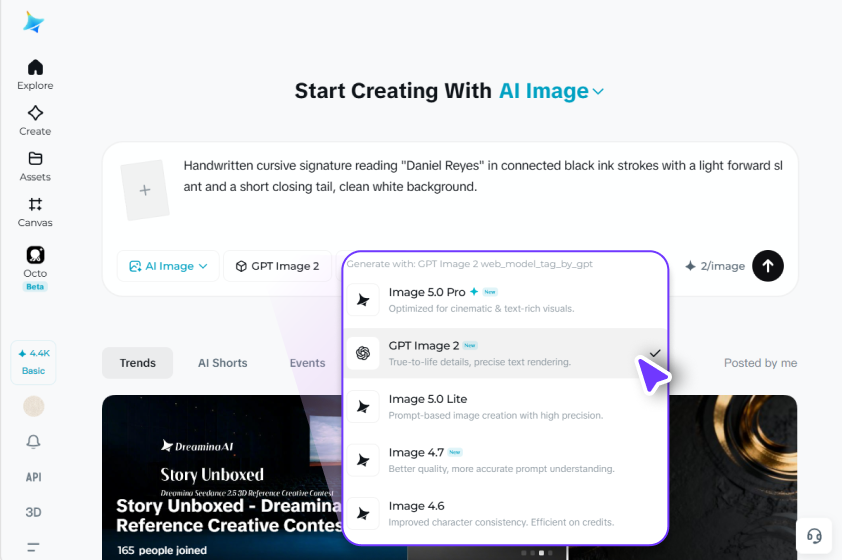Choose the Image 4.6 model
This screenshot has height=560, width=842.
505,513
